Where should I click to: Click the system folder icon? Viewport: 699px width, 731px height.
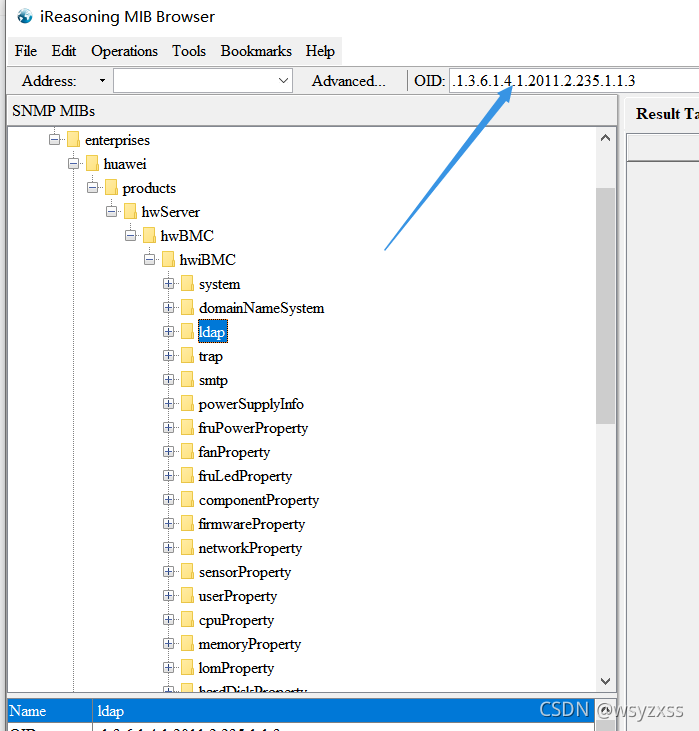pos(187,283)
